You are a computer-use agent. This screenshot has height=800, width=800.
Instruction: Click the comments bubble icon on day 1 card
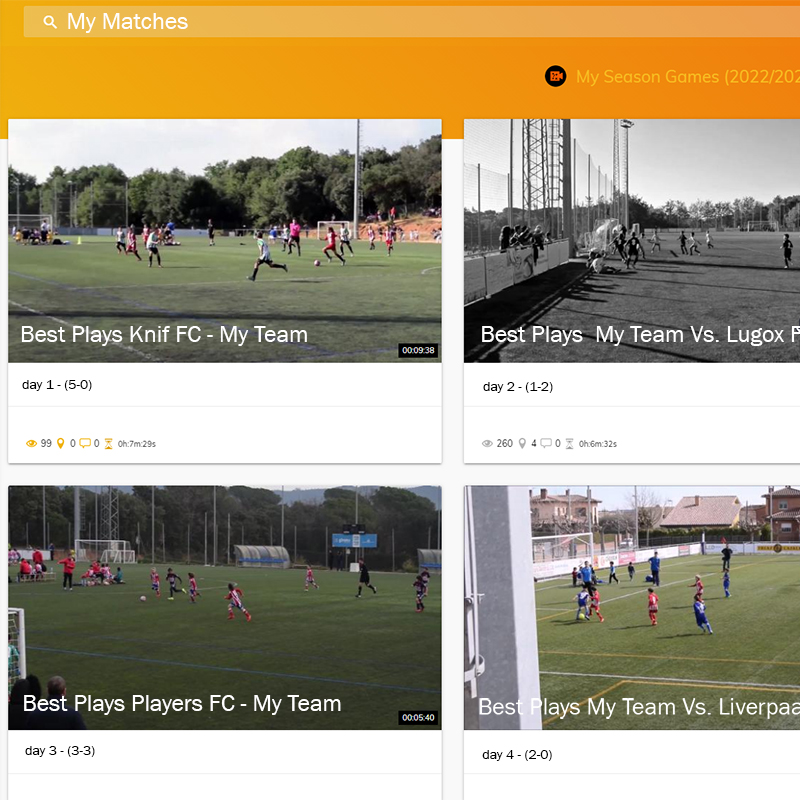tap(85, 443)
